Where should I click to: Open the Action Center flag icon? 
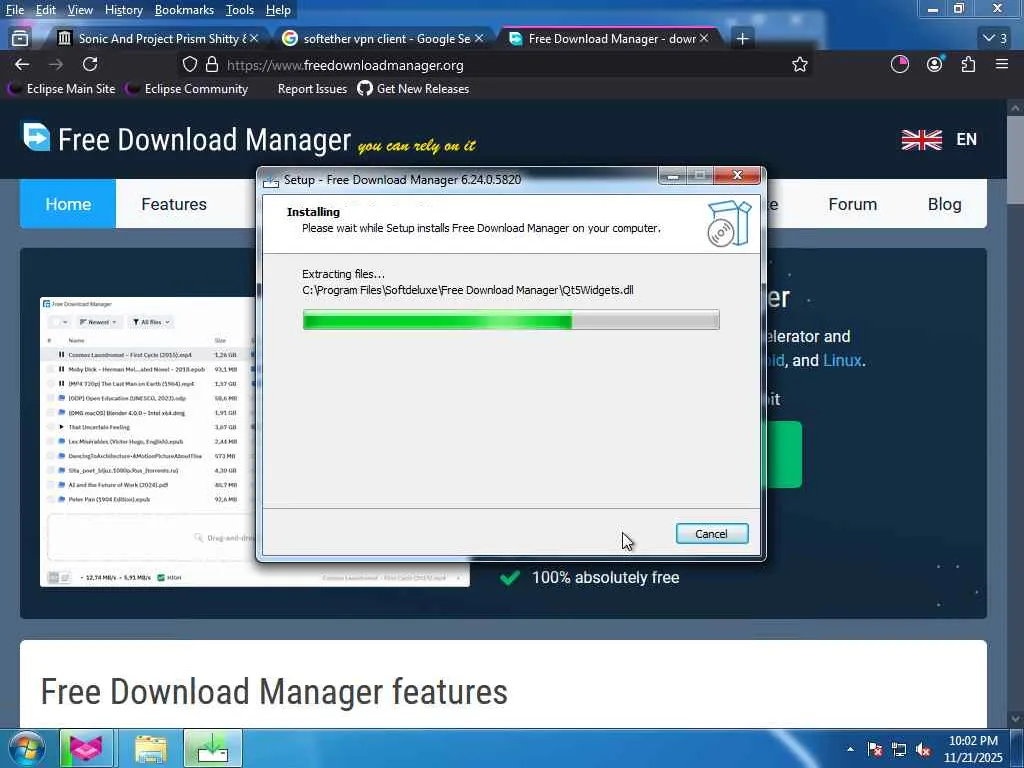coord(875,750)
